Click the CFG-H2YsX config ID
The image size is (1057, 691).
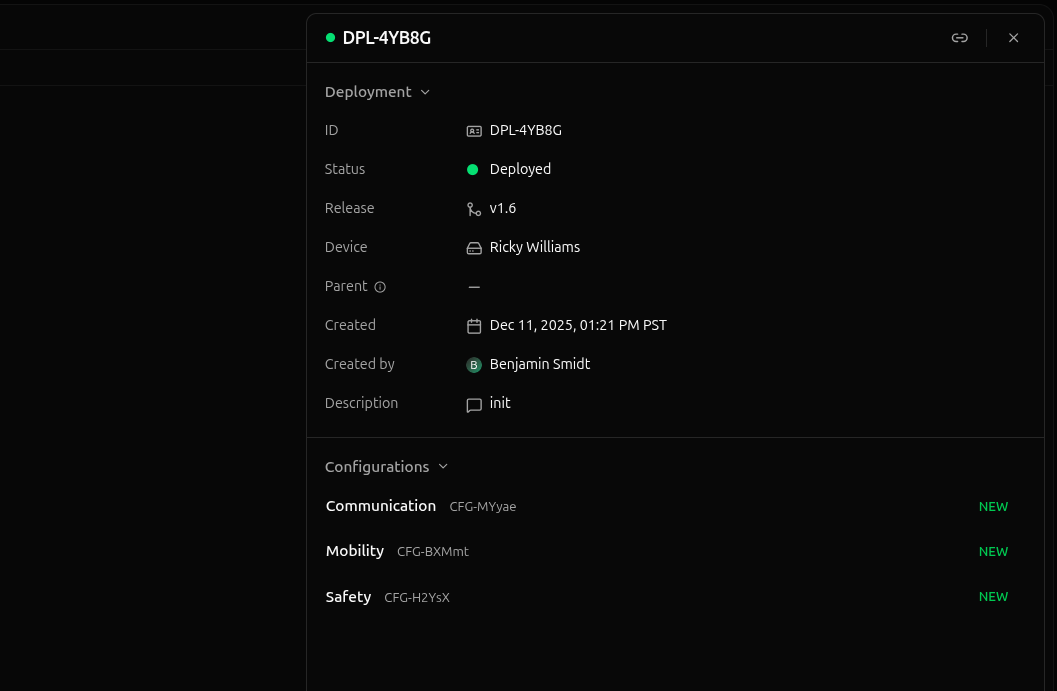(x=417, y=598)
